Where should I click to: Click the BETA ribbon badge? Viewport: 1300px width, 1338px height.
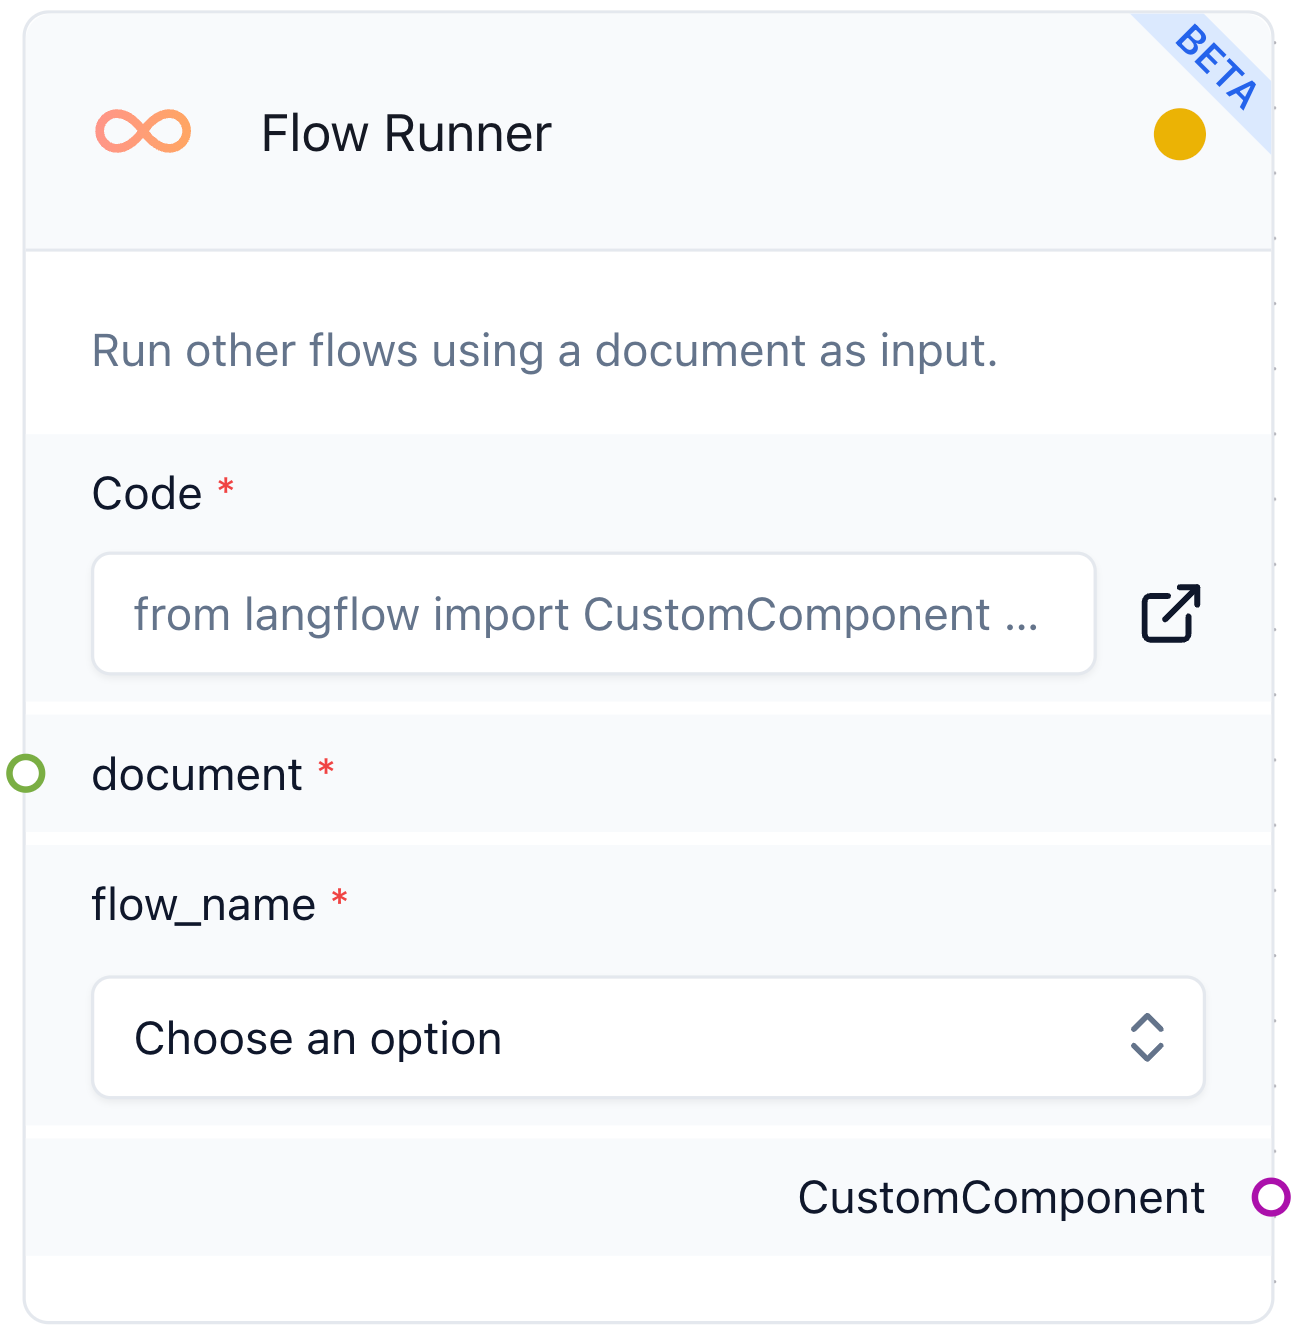(x=1214, y=68)
